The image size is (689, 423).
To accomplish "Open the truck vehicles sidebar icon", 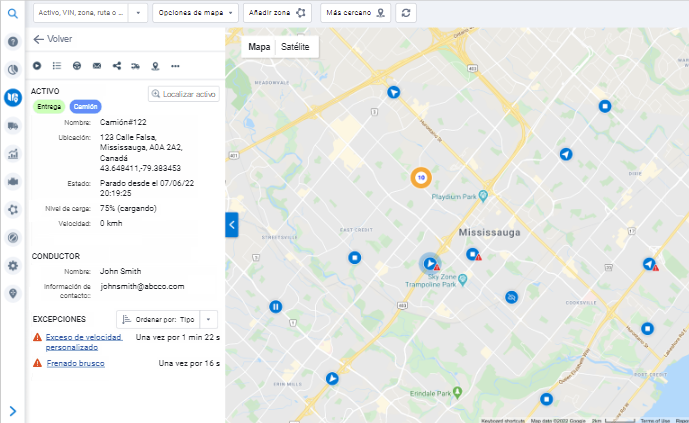I will [x=13, y=126].
